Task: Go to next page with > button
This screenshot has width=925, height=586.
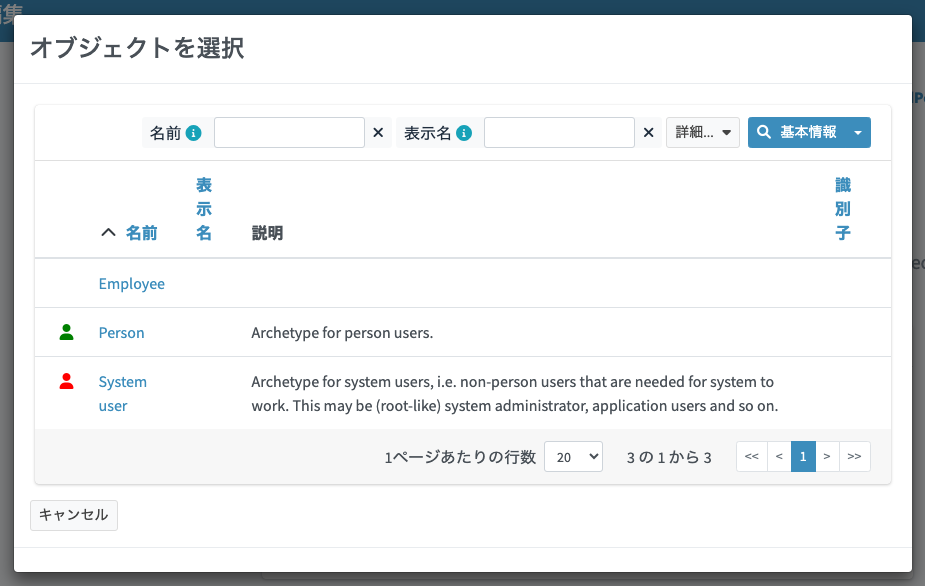Action: click(x=827, y=456)
